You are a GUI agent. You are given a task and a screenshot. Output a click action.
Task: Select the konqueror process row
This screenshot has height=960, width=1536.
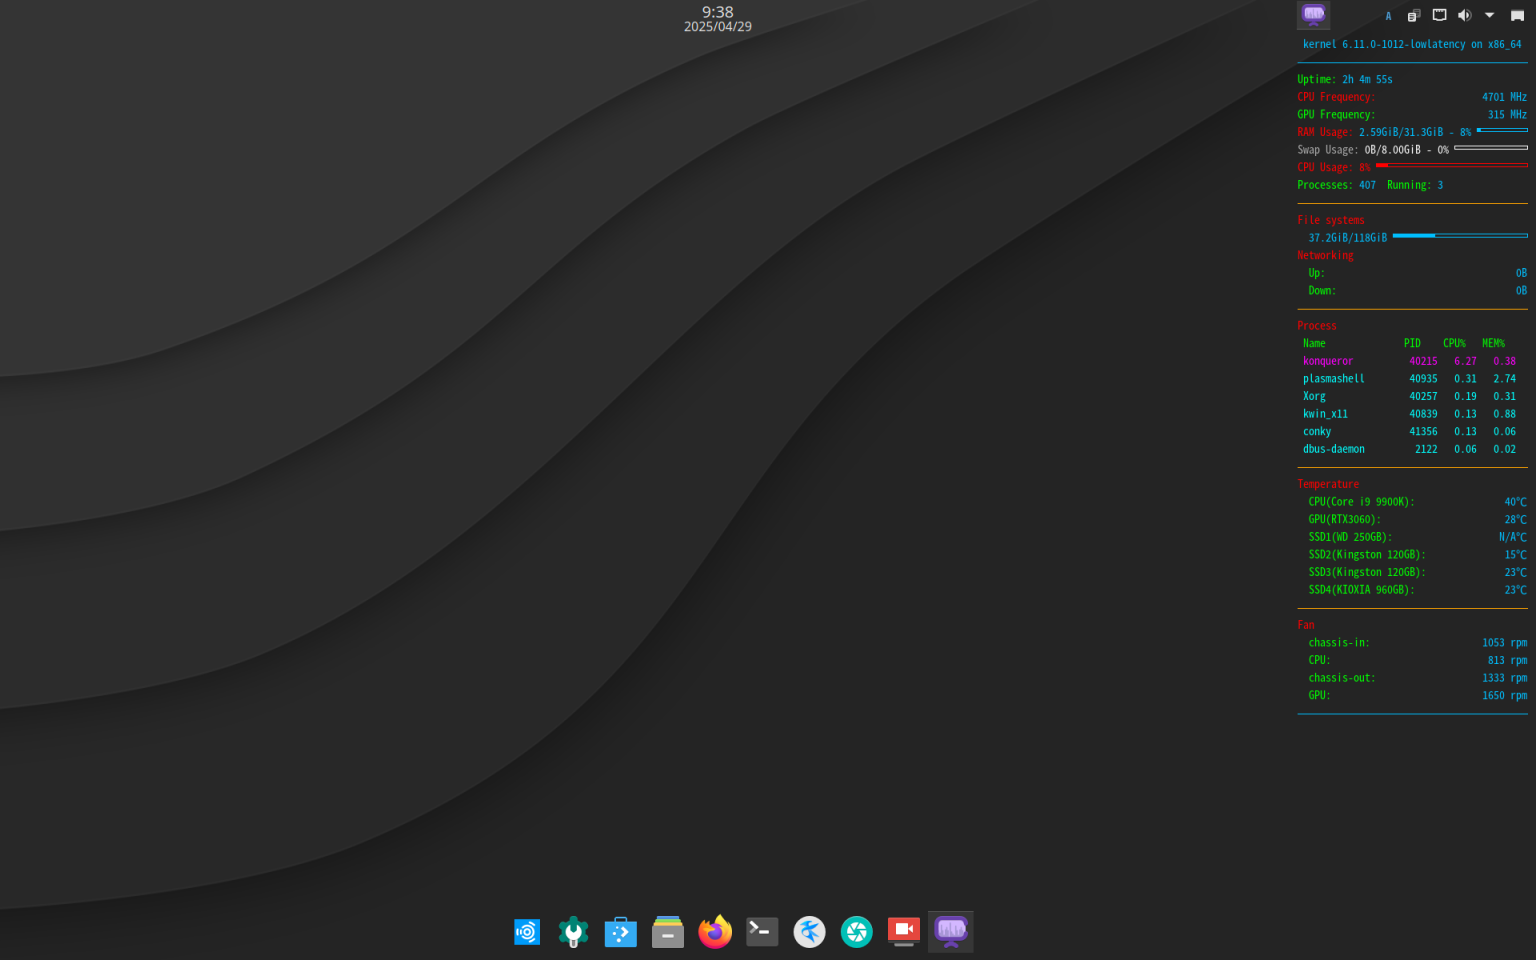[1409, 362]
